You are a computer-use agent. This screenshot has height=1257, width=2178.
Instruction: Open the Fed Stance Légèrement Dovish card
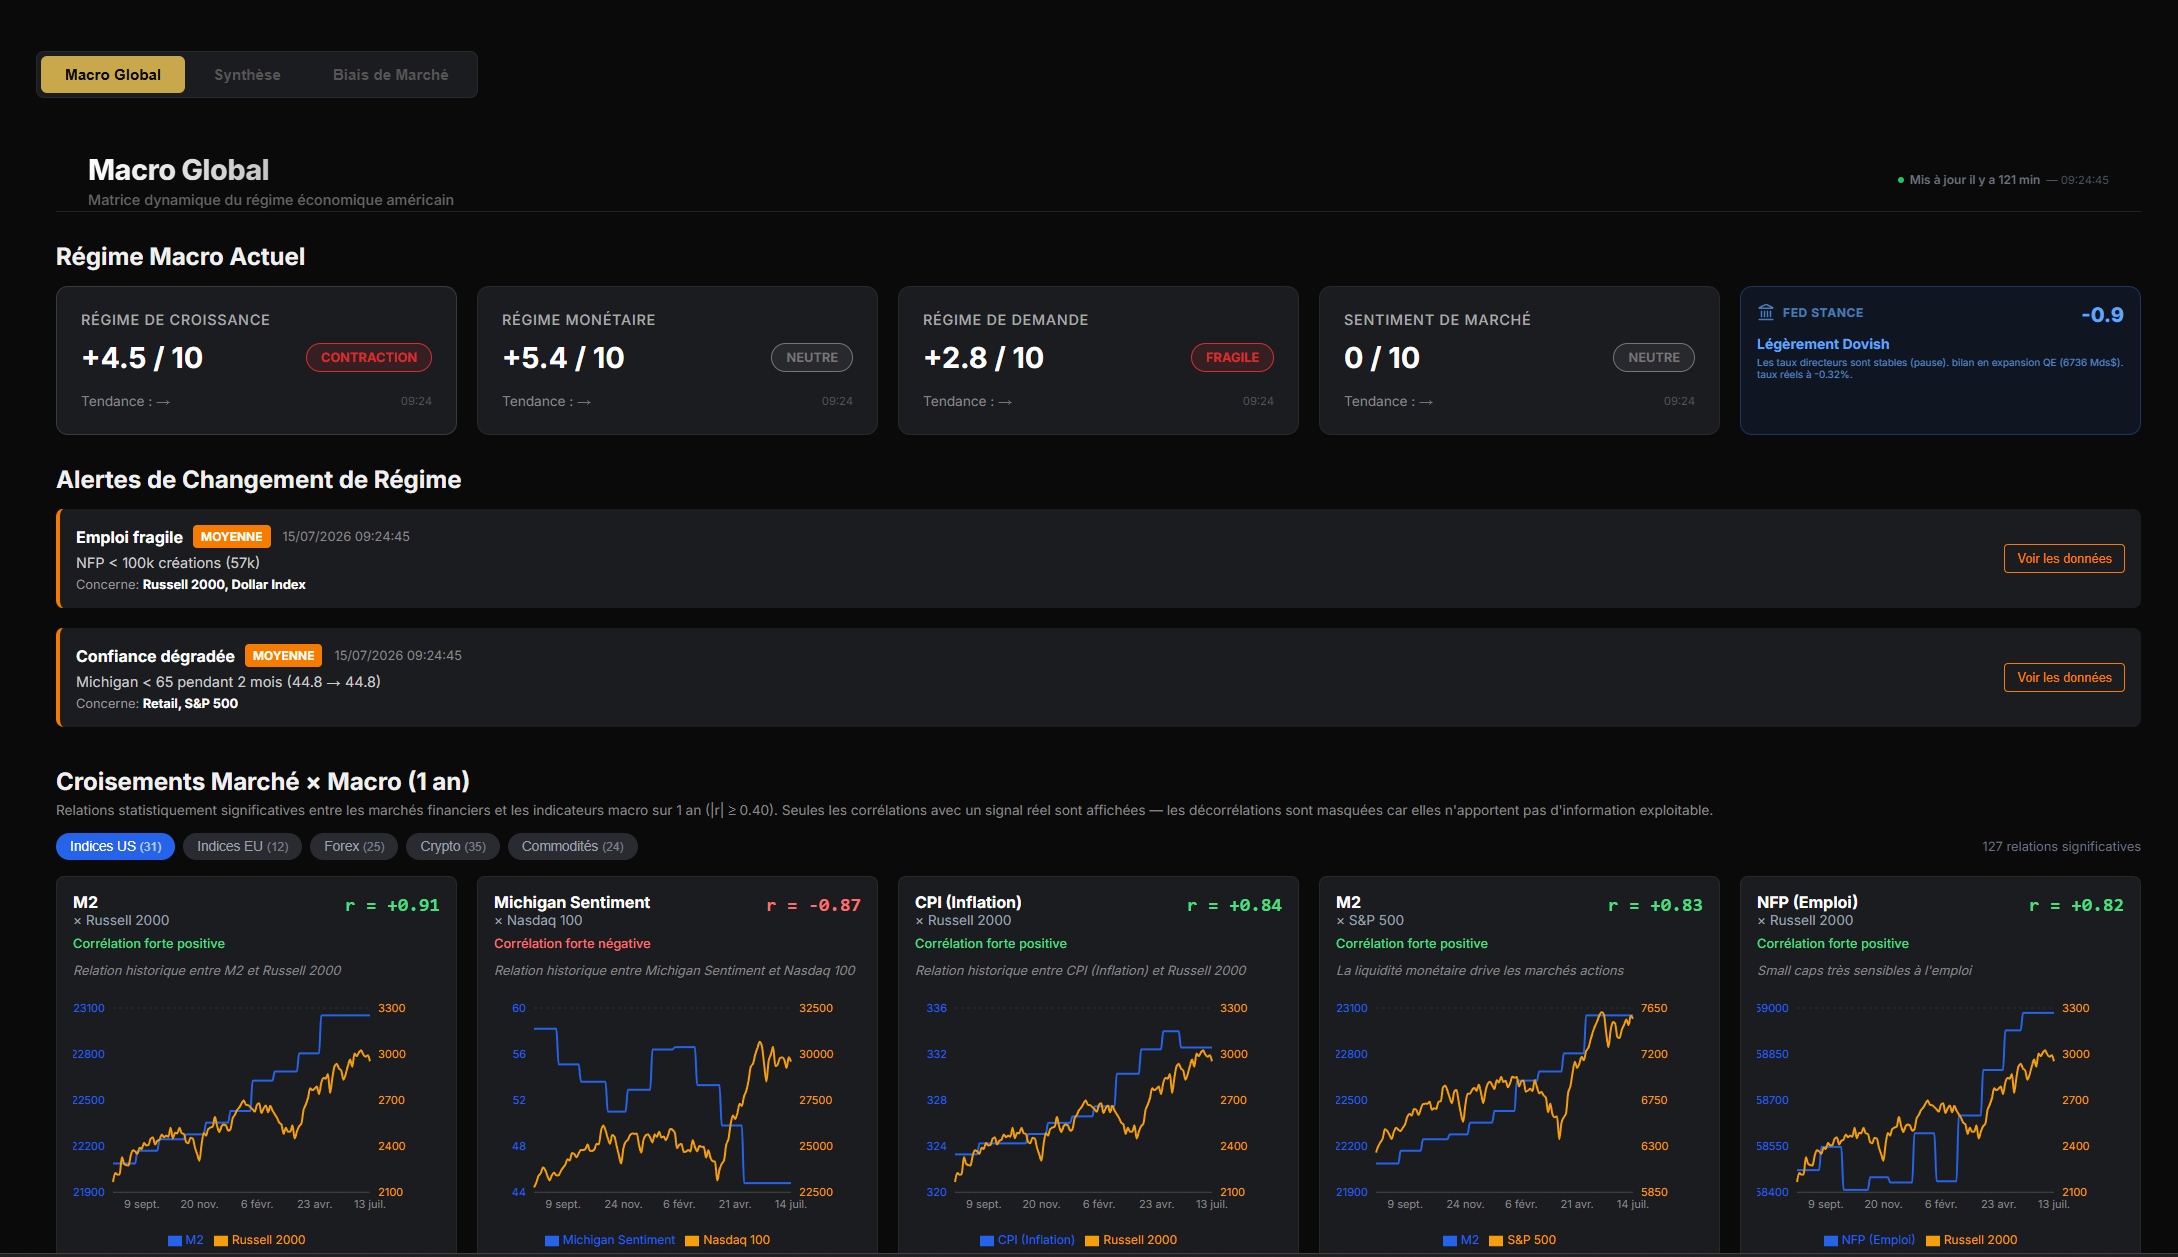[x=1940, y=361]
